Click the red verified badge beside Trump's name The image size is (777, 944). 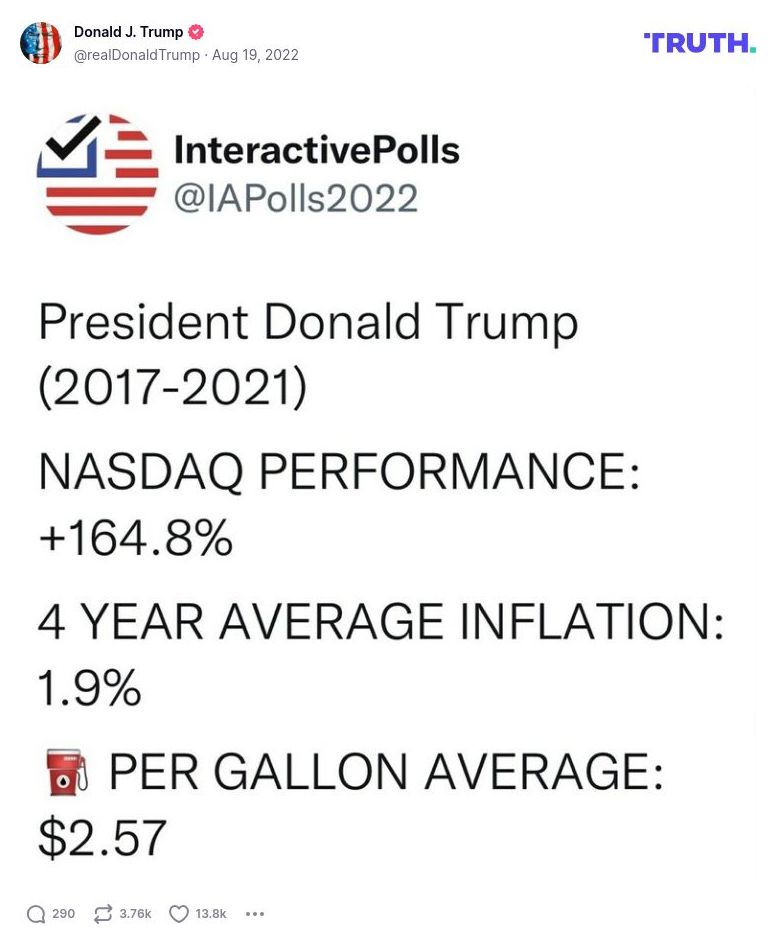pyautogui.click(x=196, y=31)
